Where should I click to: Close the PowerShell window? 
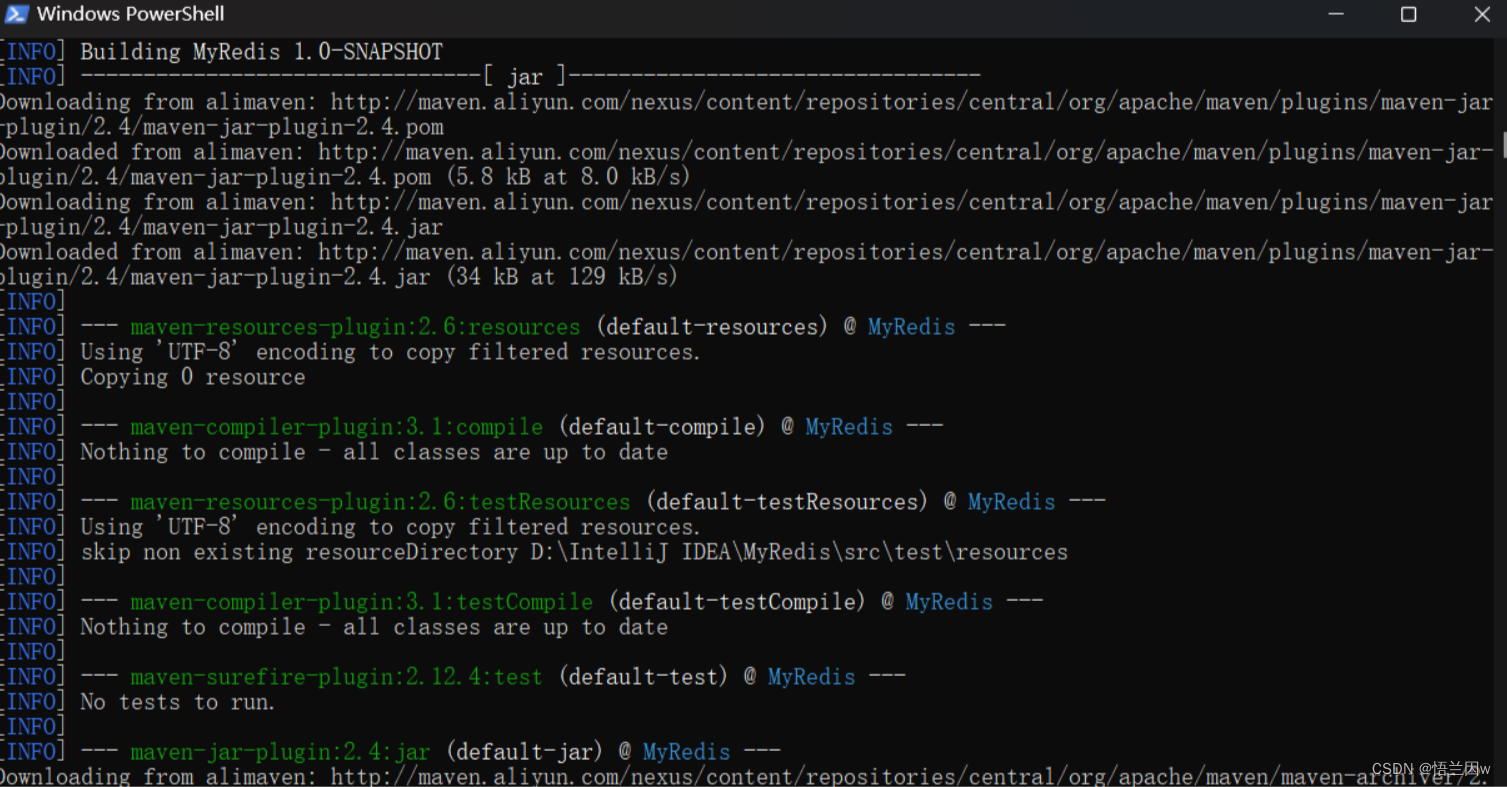click(1482, 14)
